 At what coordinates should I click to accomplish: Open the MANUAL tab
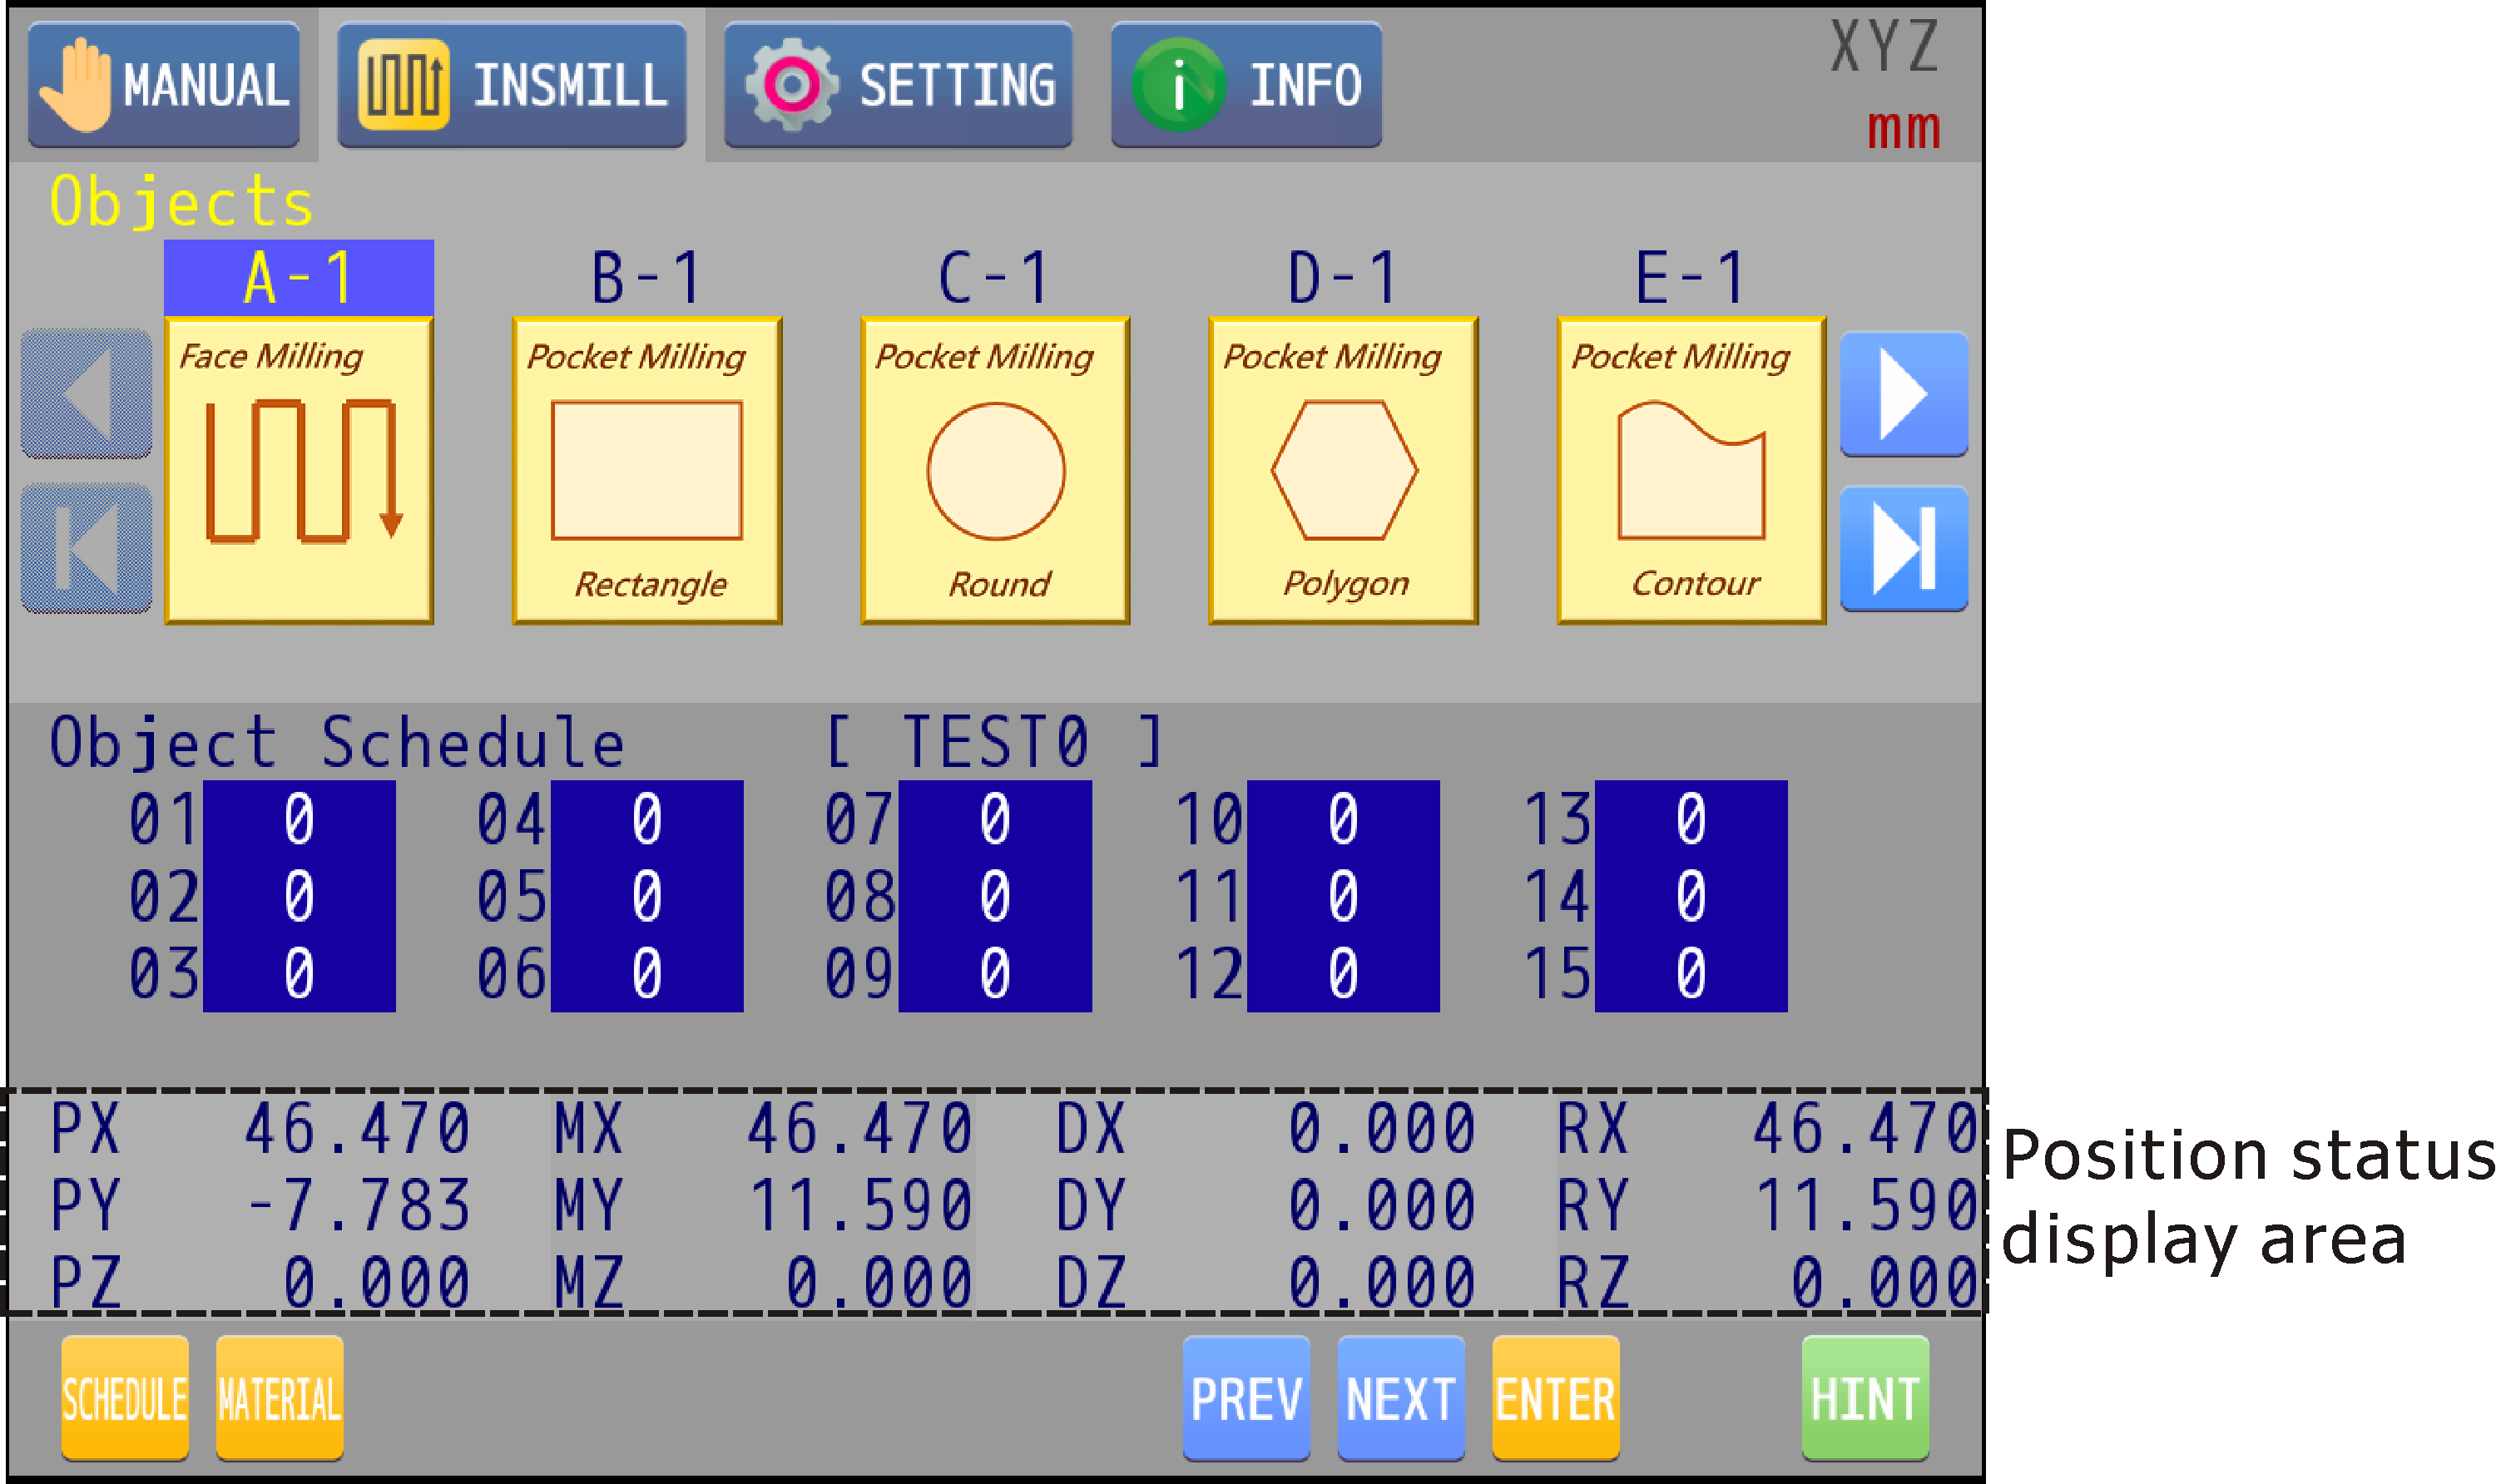coord(164,85)
